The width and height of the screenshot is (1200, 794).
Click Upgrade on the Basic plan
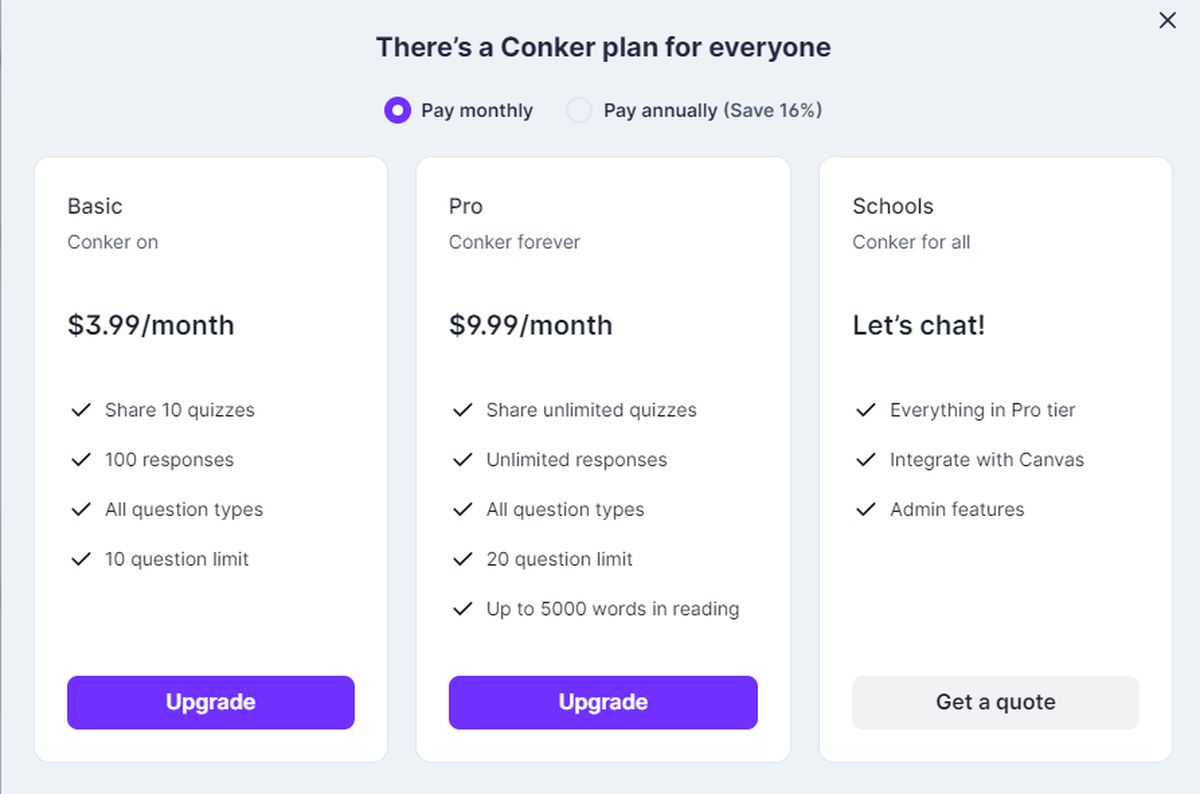tap(211, 702)
